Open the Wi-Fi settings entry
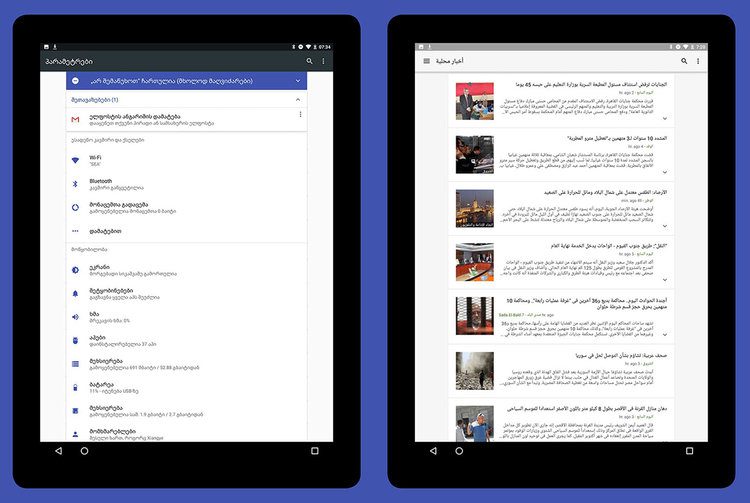Image resolution: width=750 pixels, height=503 pixels. click(x=187, y=161)
